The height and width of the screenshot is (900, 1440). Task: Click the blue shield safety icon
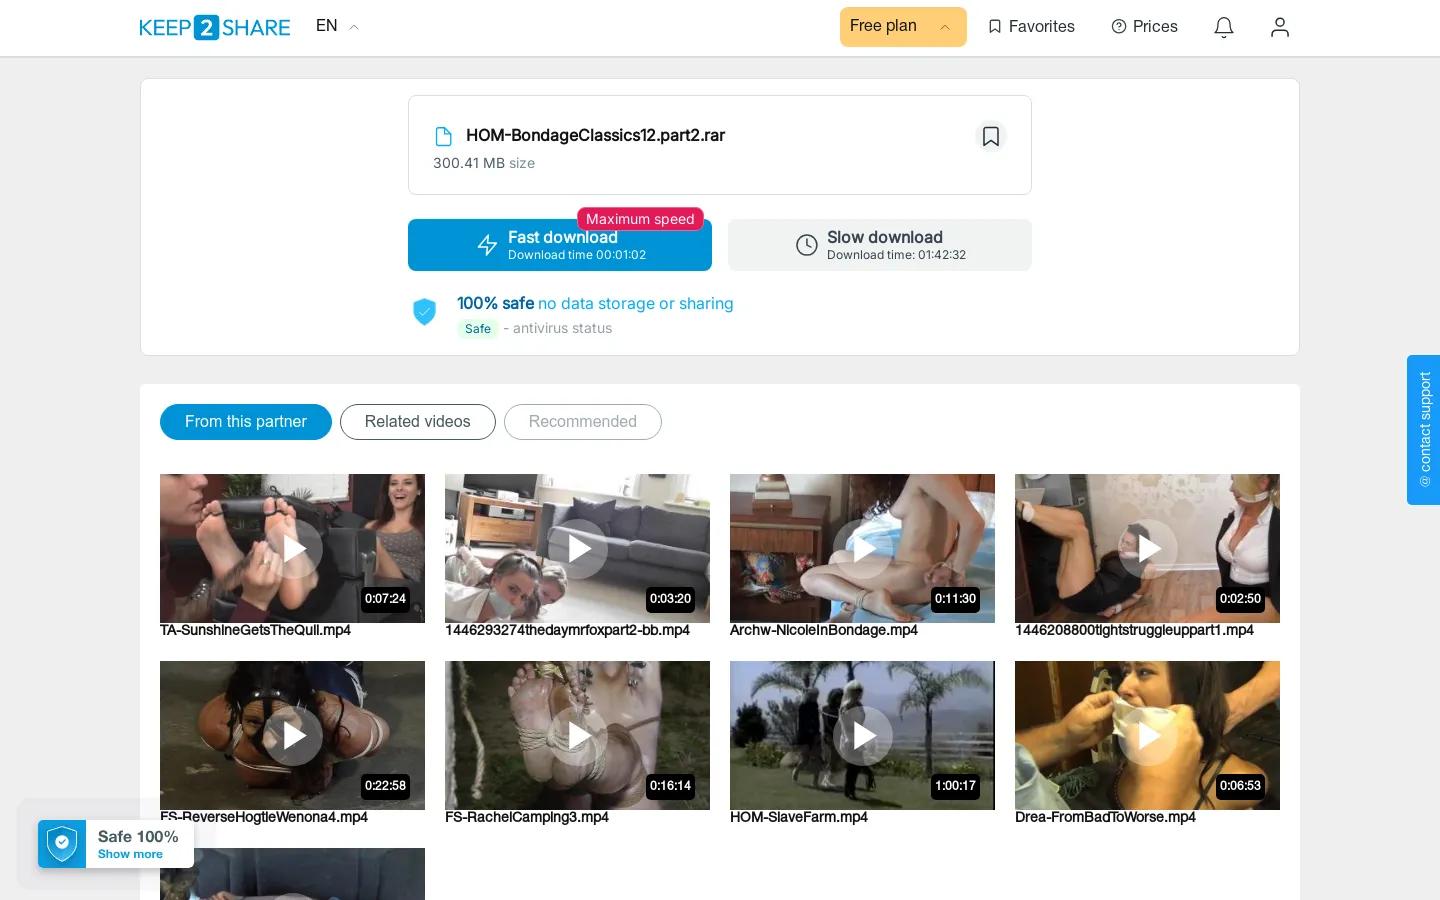click(425, 312)
